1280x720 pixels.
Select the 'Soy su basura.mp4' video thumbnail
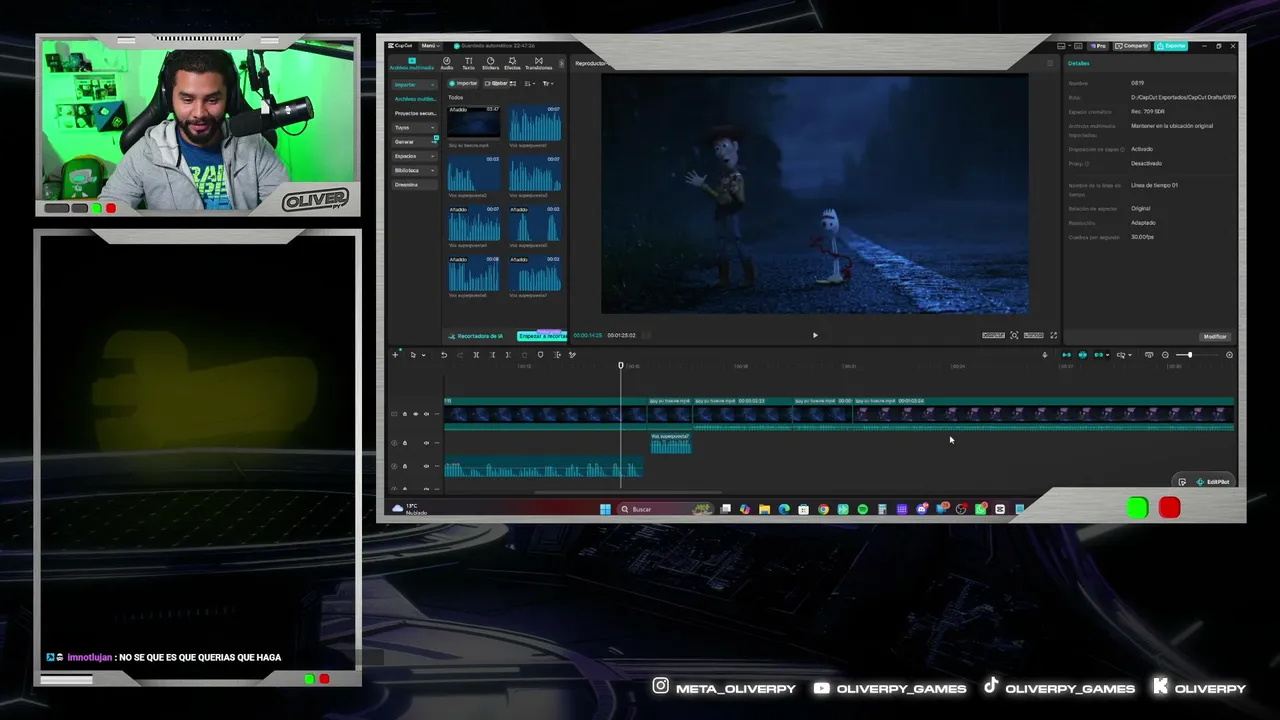(473, 122)
